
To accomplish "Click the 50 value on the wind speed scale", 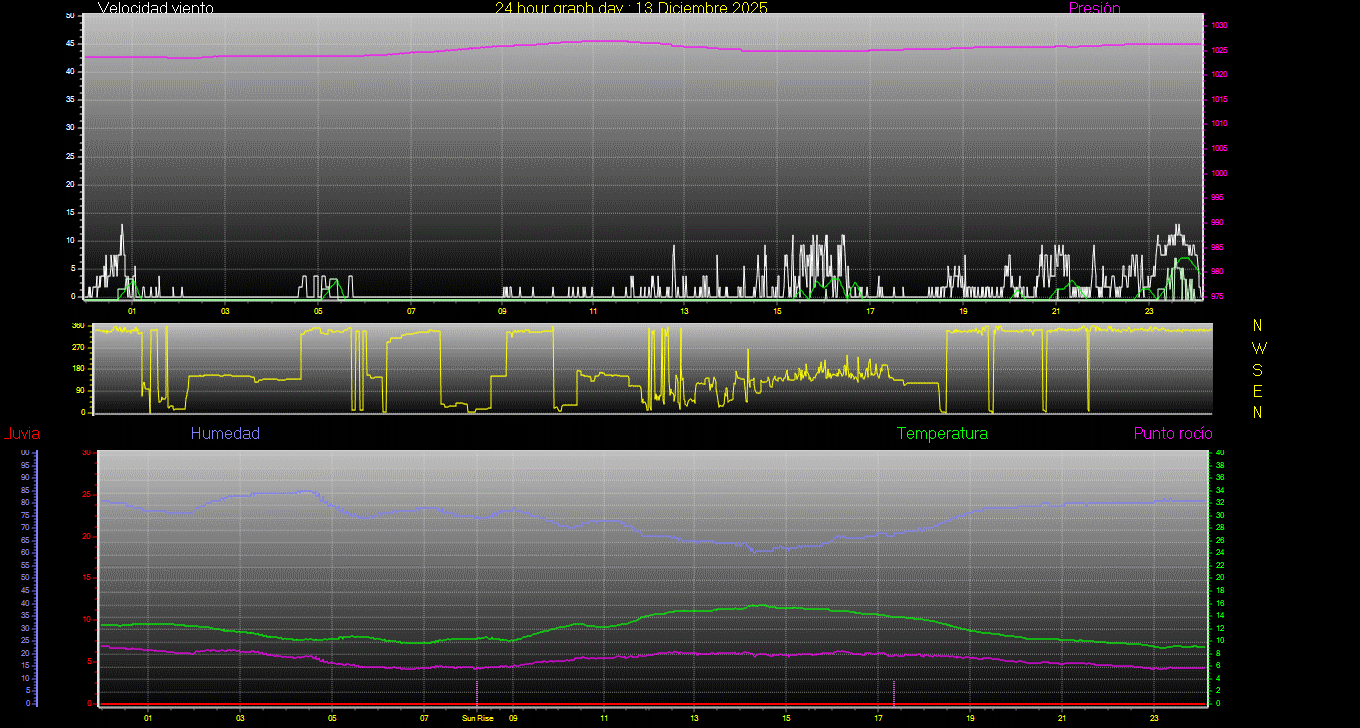I will coord(69,16).
